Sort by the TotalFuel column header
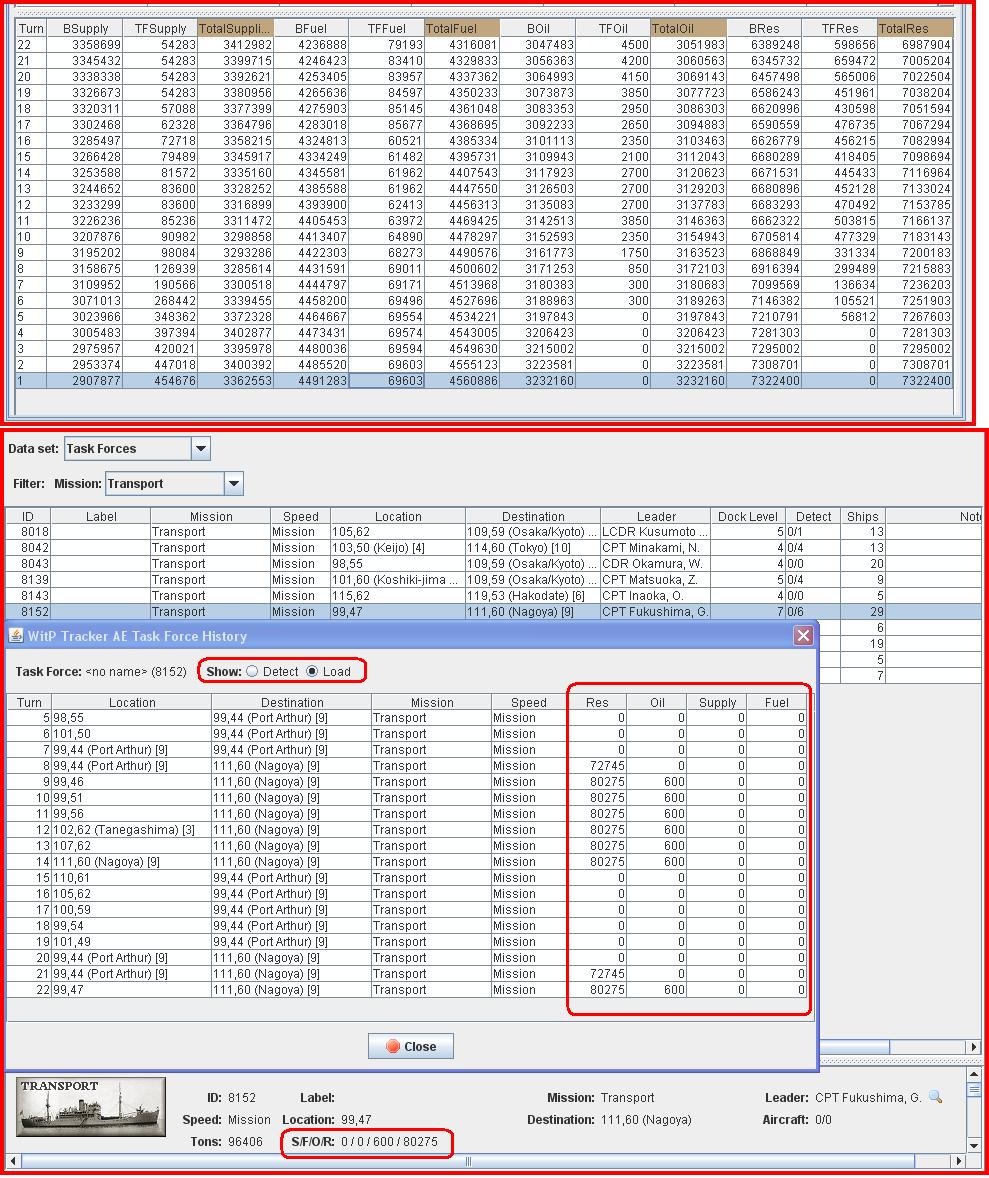The width and height of the screenshot is (989, 1178). (461, 29)
